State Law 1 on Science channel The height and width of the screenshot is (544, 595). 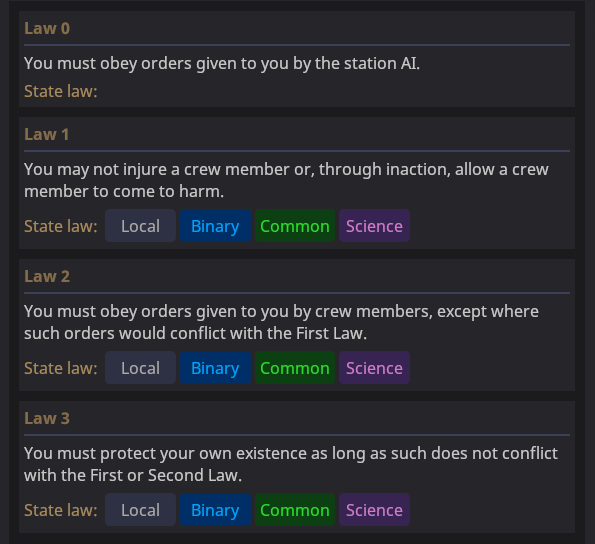(374, 226)
